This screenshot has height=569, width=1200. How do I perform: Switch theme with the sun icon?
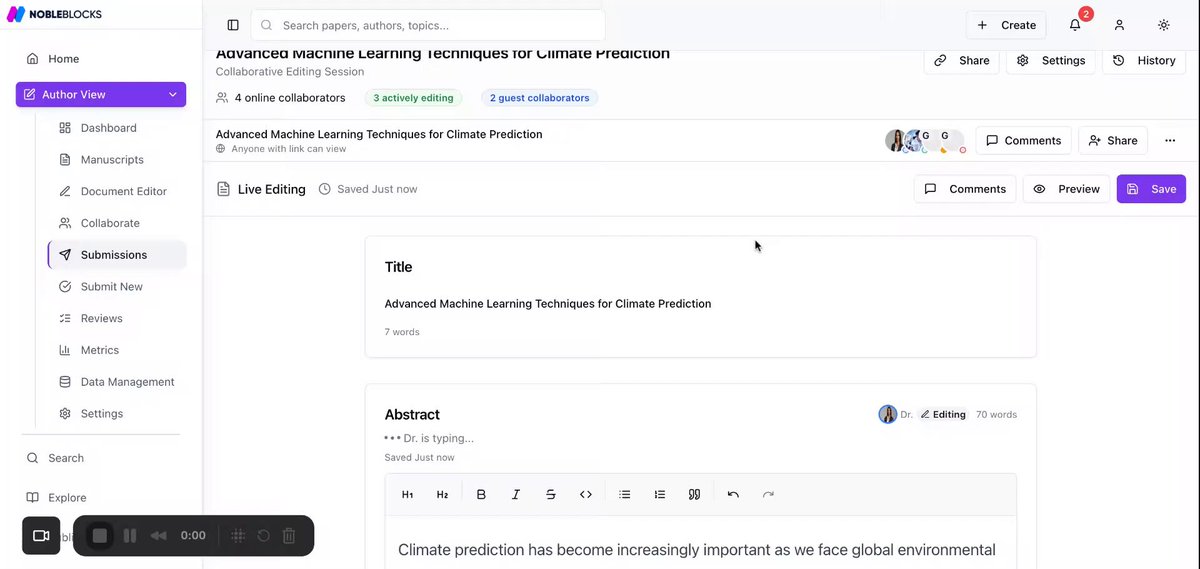point(1163,25)
